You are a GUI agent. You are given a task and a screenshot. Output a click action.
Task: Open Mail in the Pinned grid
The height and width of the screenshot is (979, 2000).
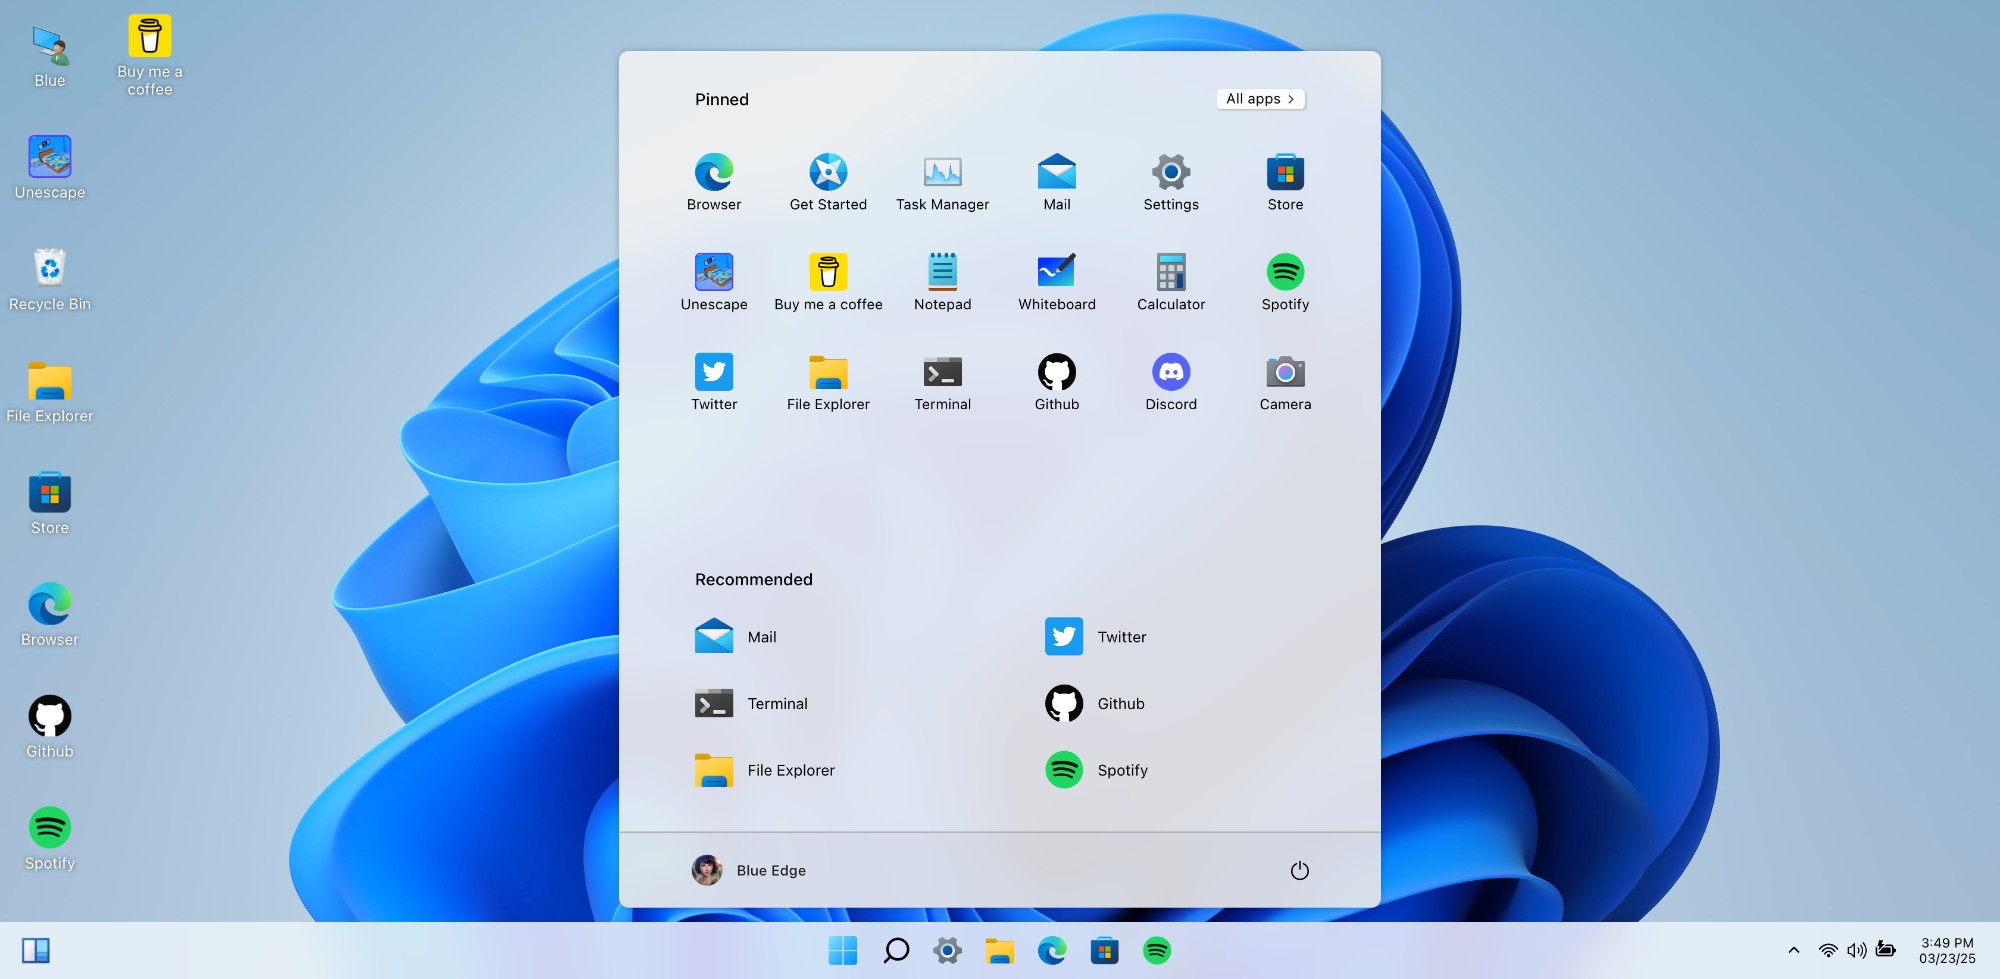point(1057,182)
